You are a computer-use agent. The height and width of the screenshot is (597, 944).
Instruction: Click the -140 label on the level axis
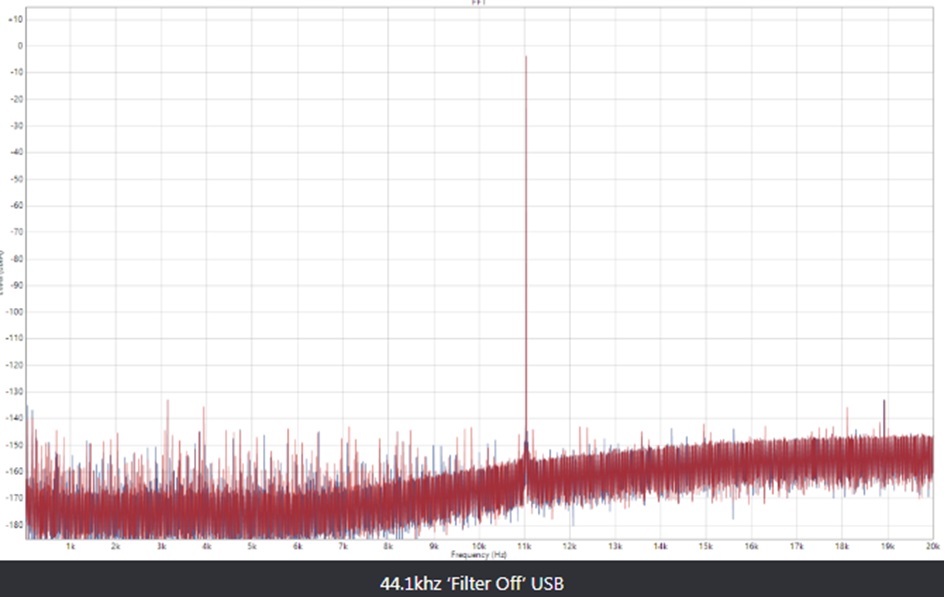tap(13, 418)
